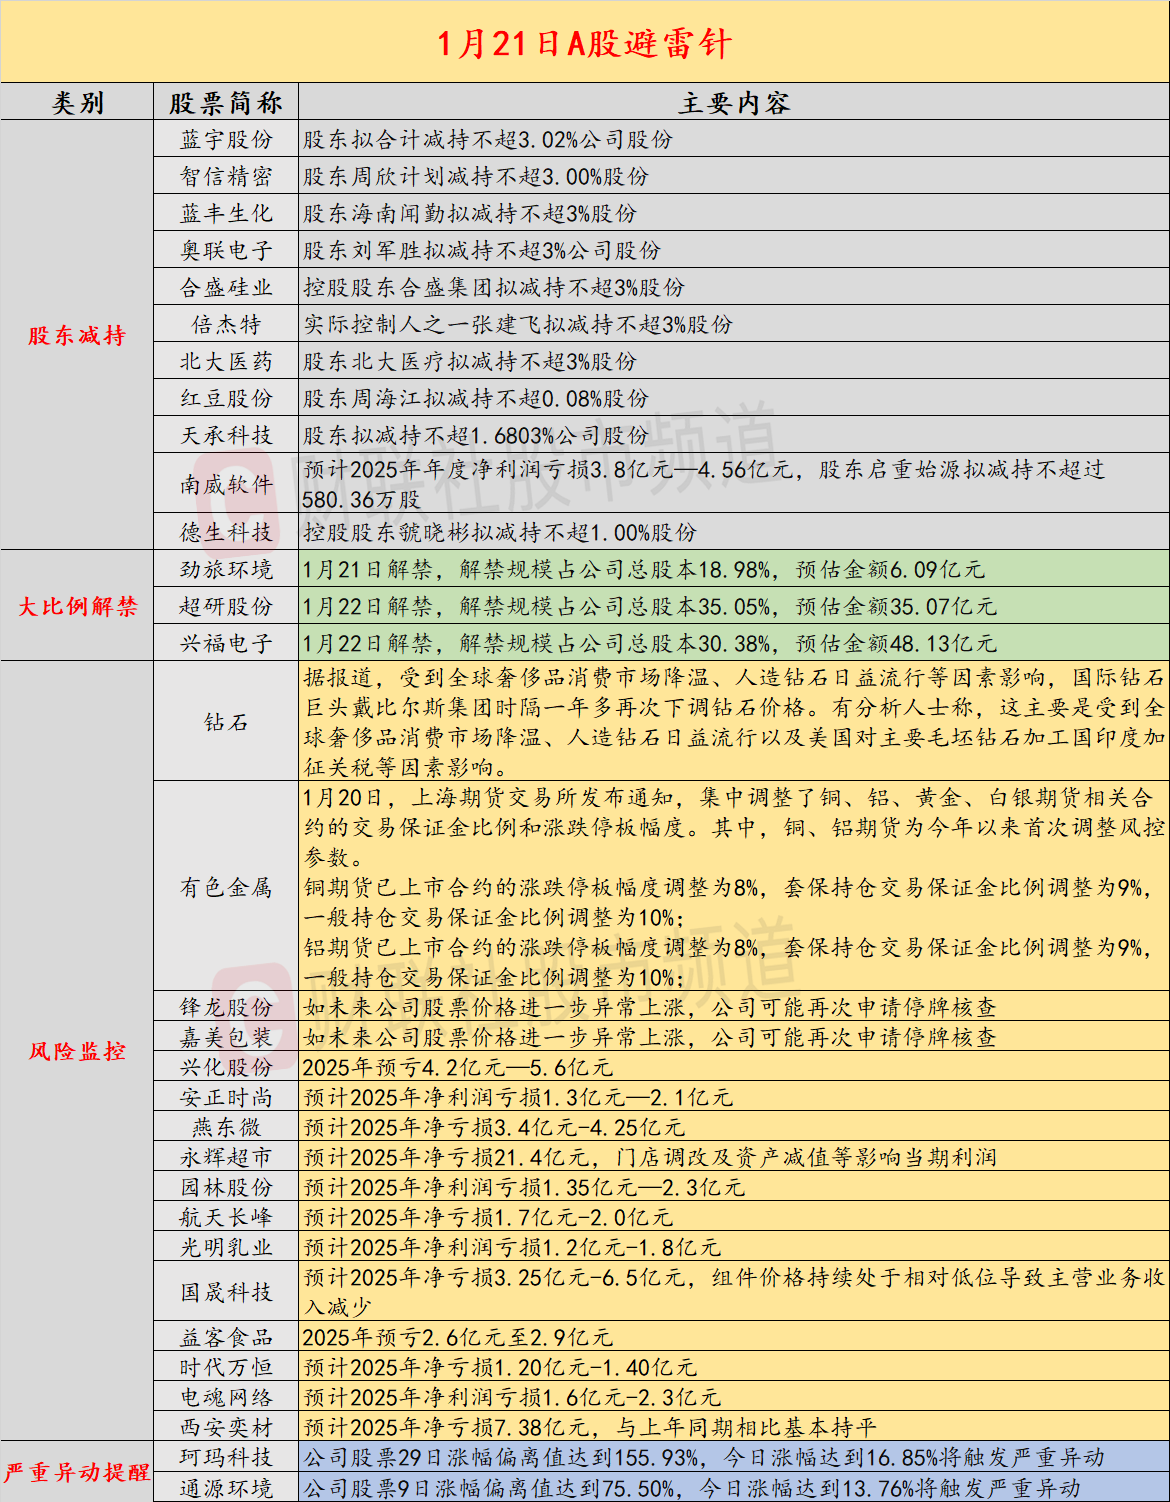Select stock name 天承科技
Screen dimensions: 1170x1502
pyautogui.click(x=226, y=436)
